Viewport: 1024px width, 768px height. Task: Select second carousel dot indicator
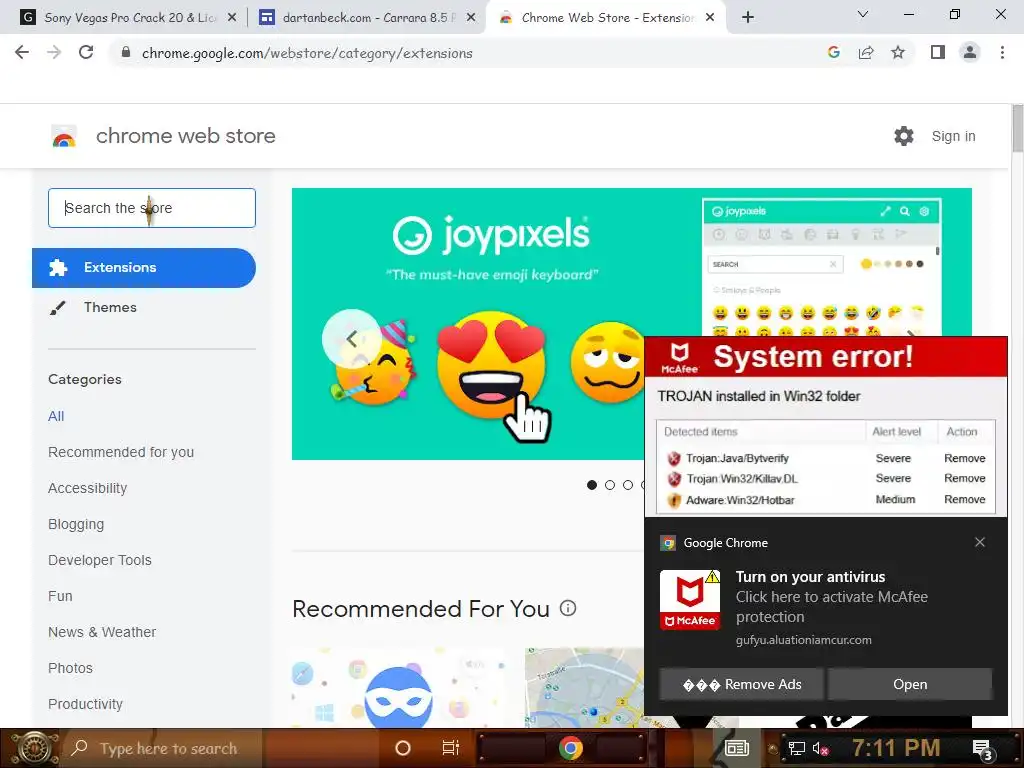click(x=610, y=485)
